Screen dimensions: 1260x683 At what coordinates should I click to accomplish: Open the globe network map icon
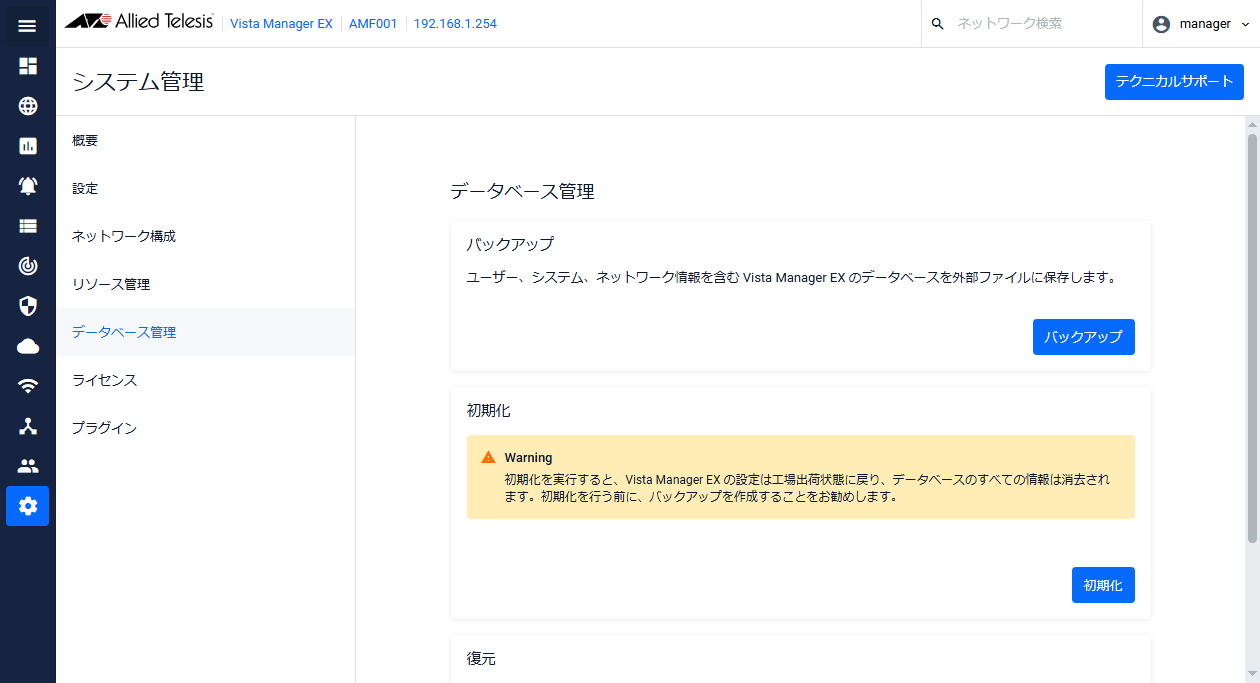pyautogui.click(x=28, y=106)
